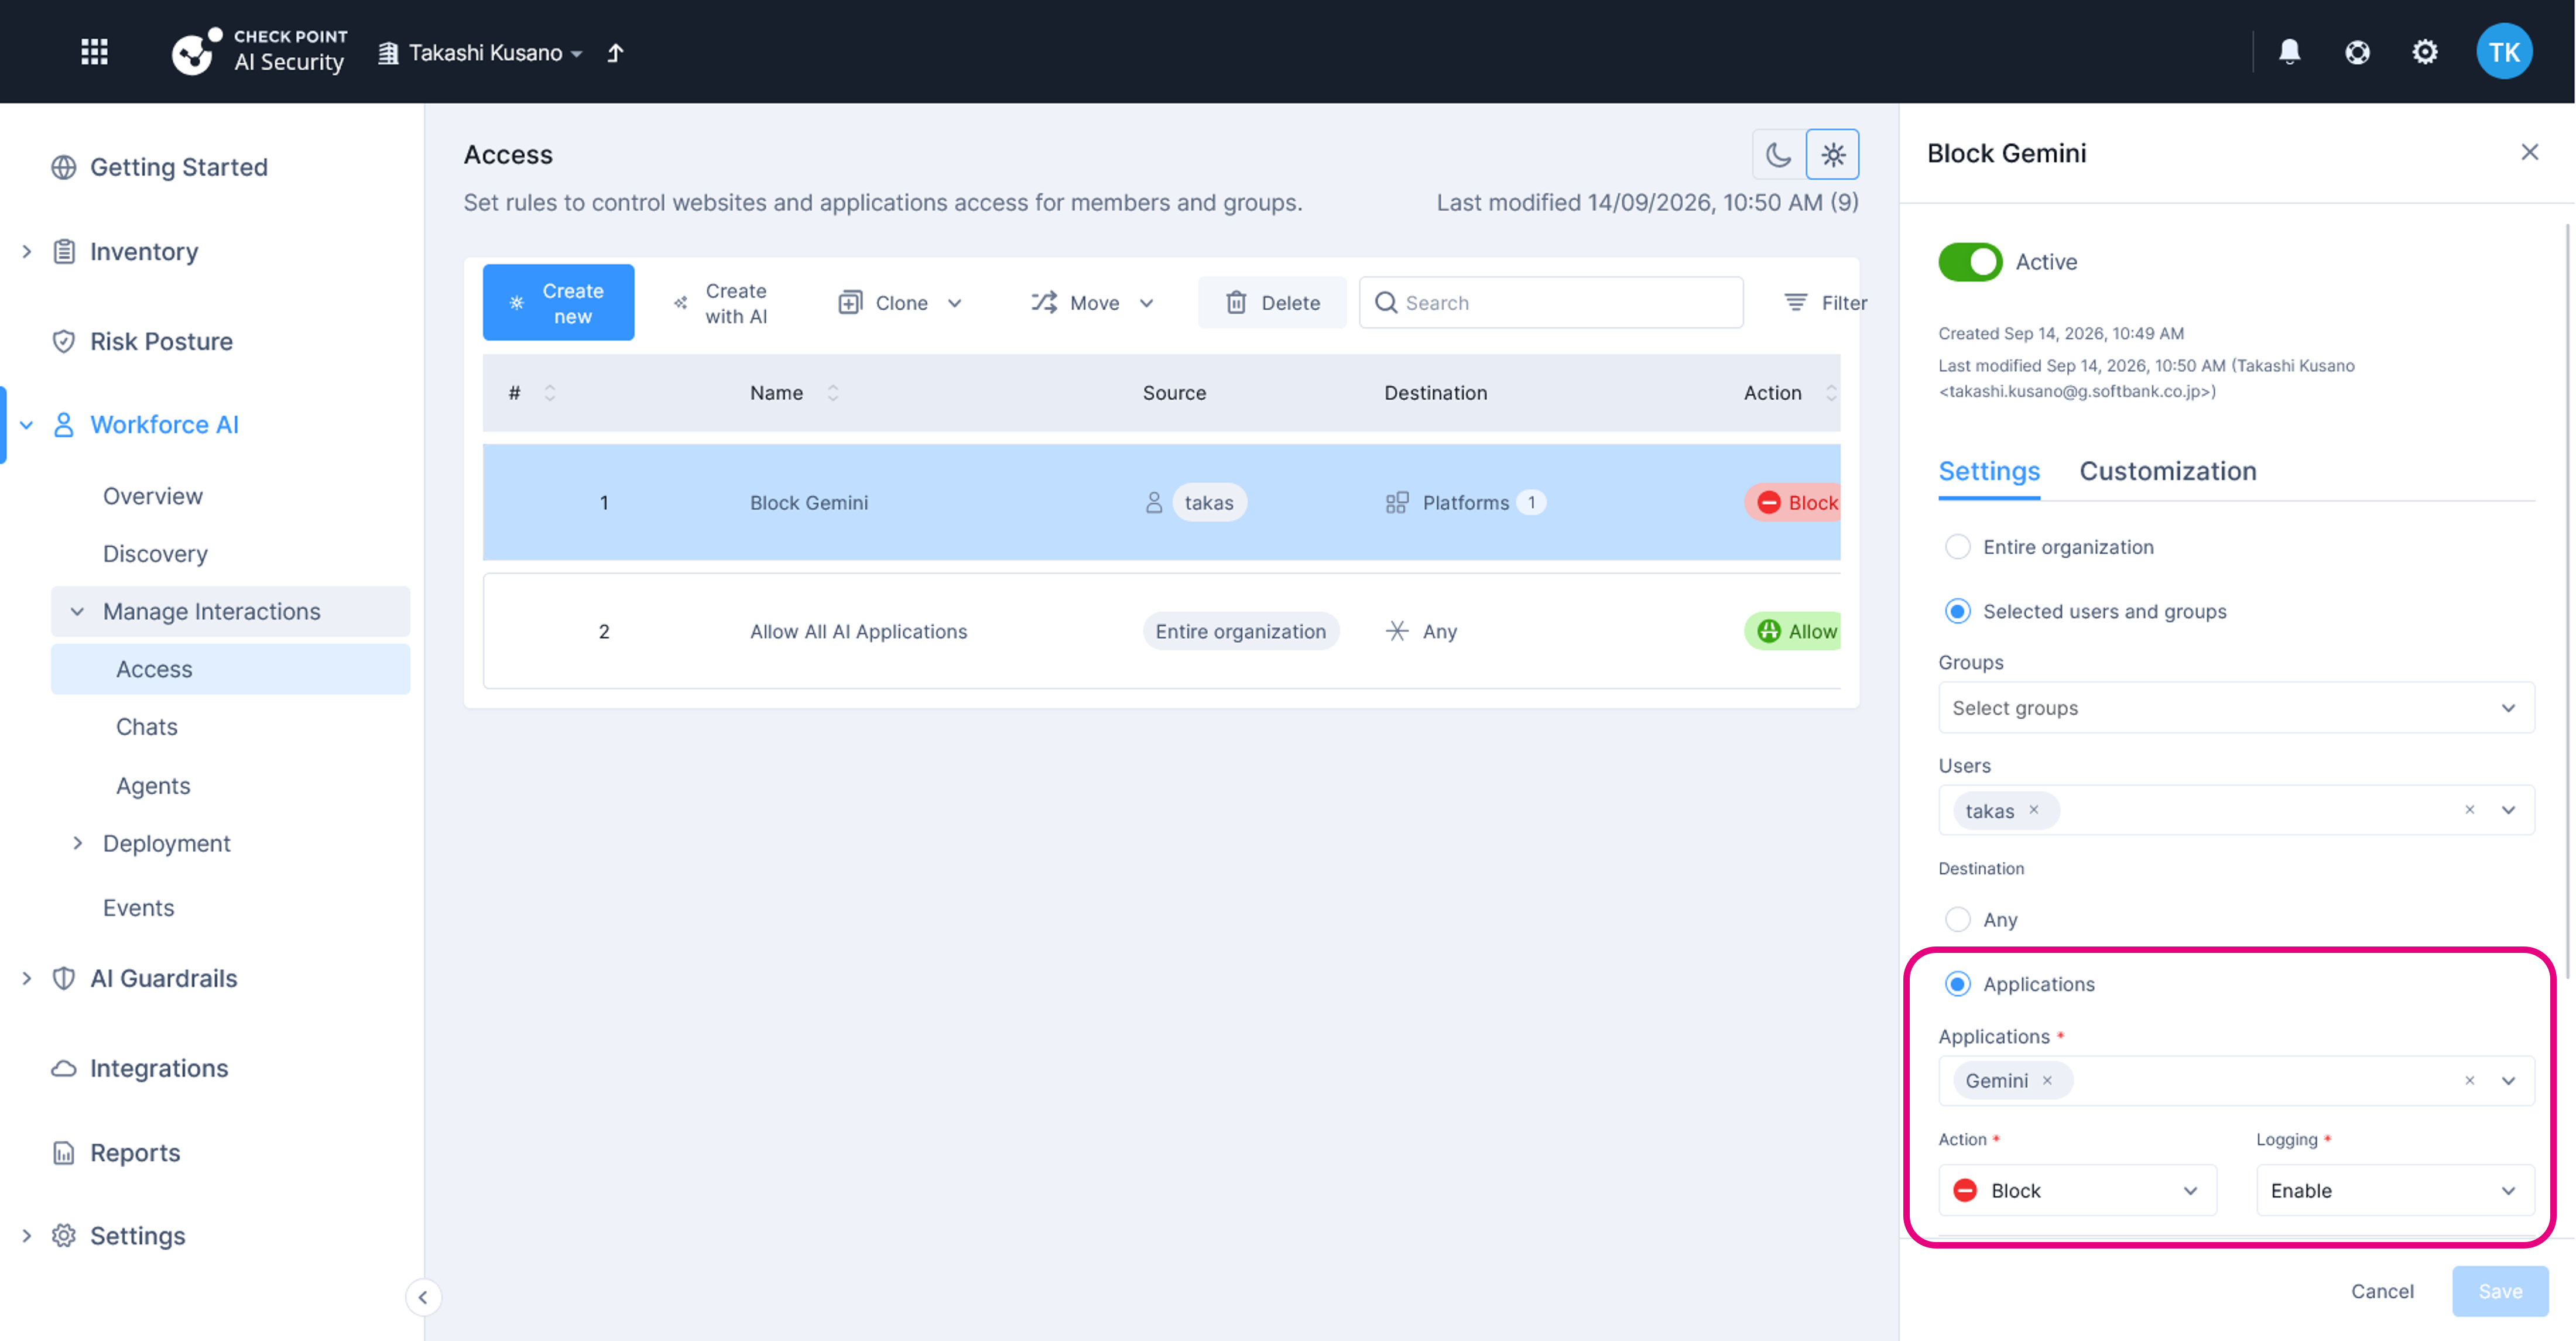This screenshot has width=2576, height=1341.
Task: Click into the Search rules field
Action: click(x=1551, y=302)
